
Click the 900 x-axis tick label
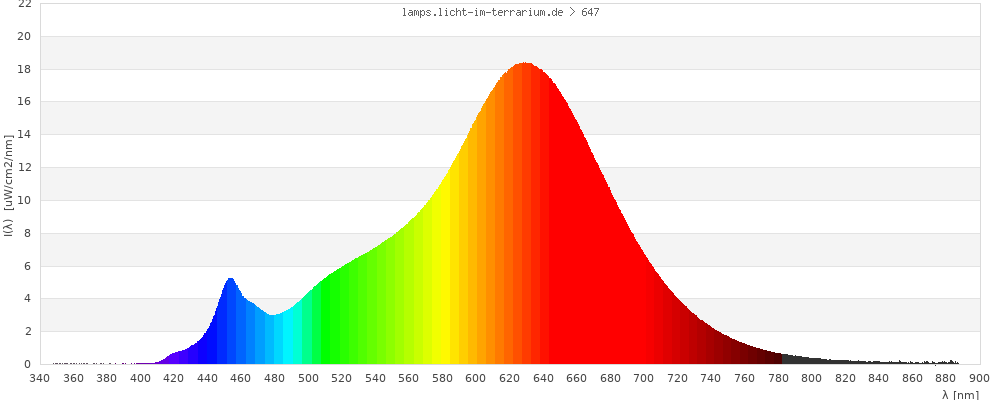pos(979,378)
